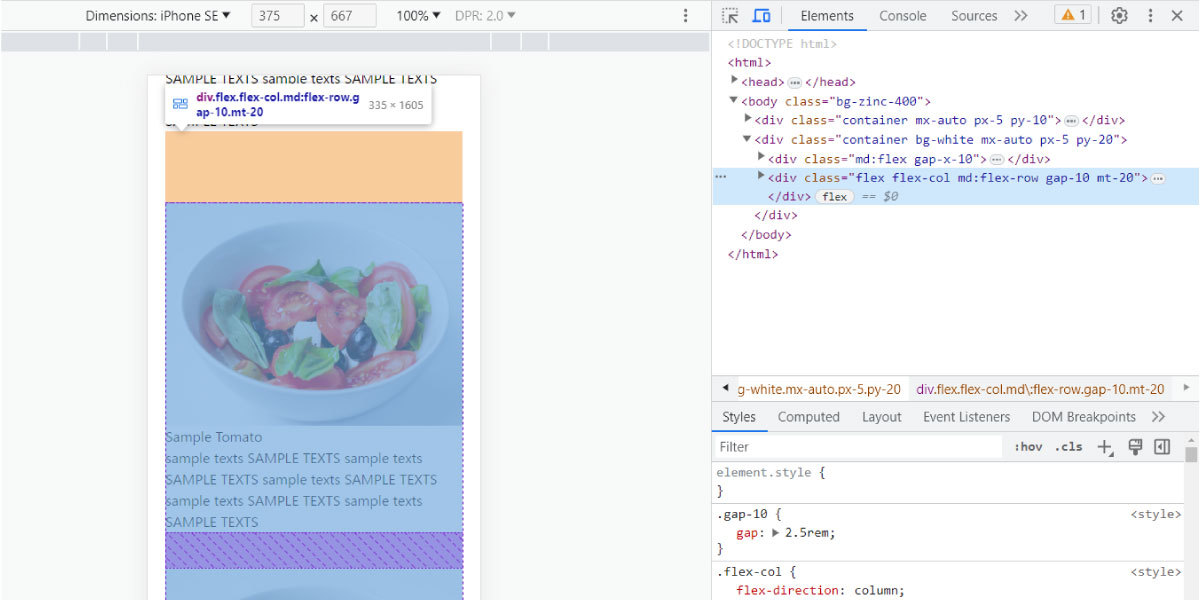Click the styles Filter input field

(x=858, y=447)
